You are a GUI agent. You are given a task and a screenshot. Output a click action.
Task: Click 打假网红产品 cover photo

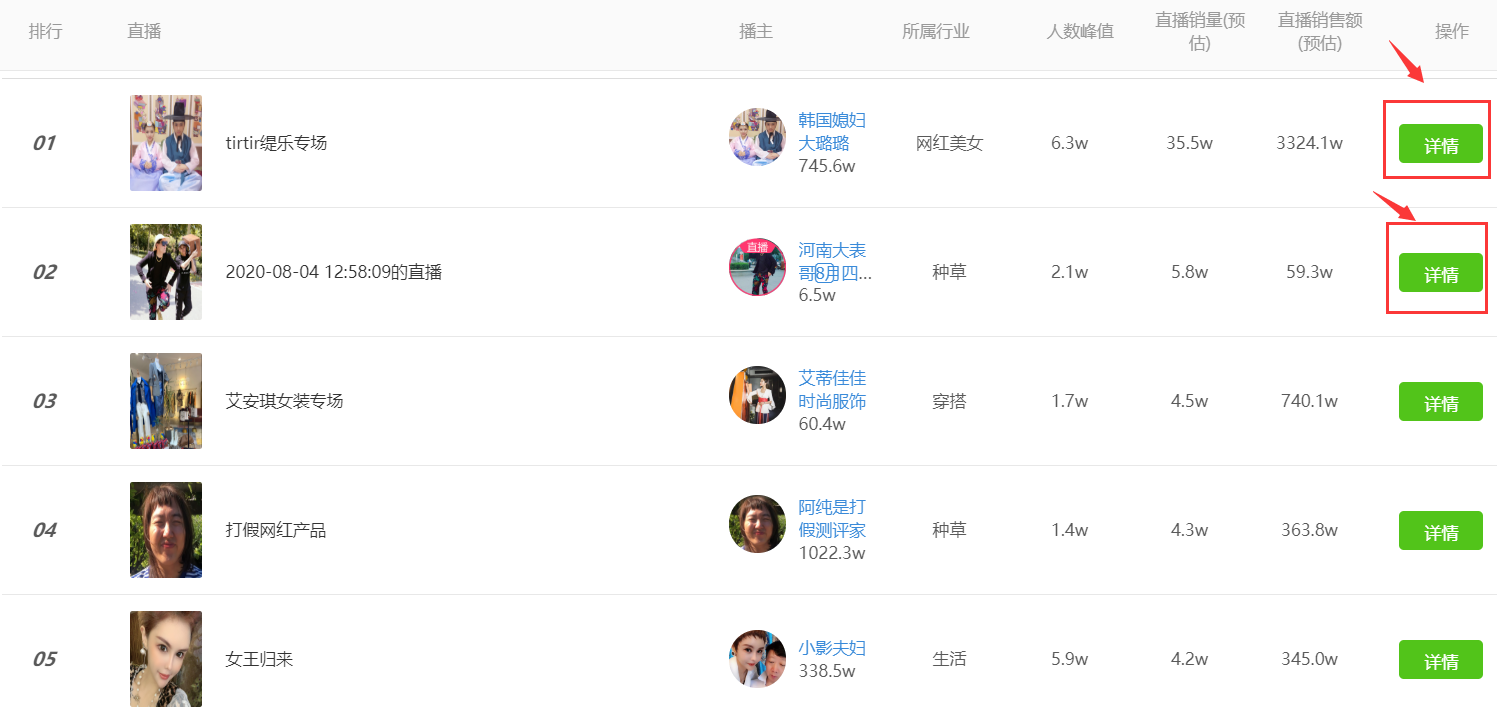pyautogui.click(x=166, y=530)
